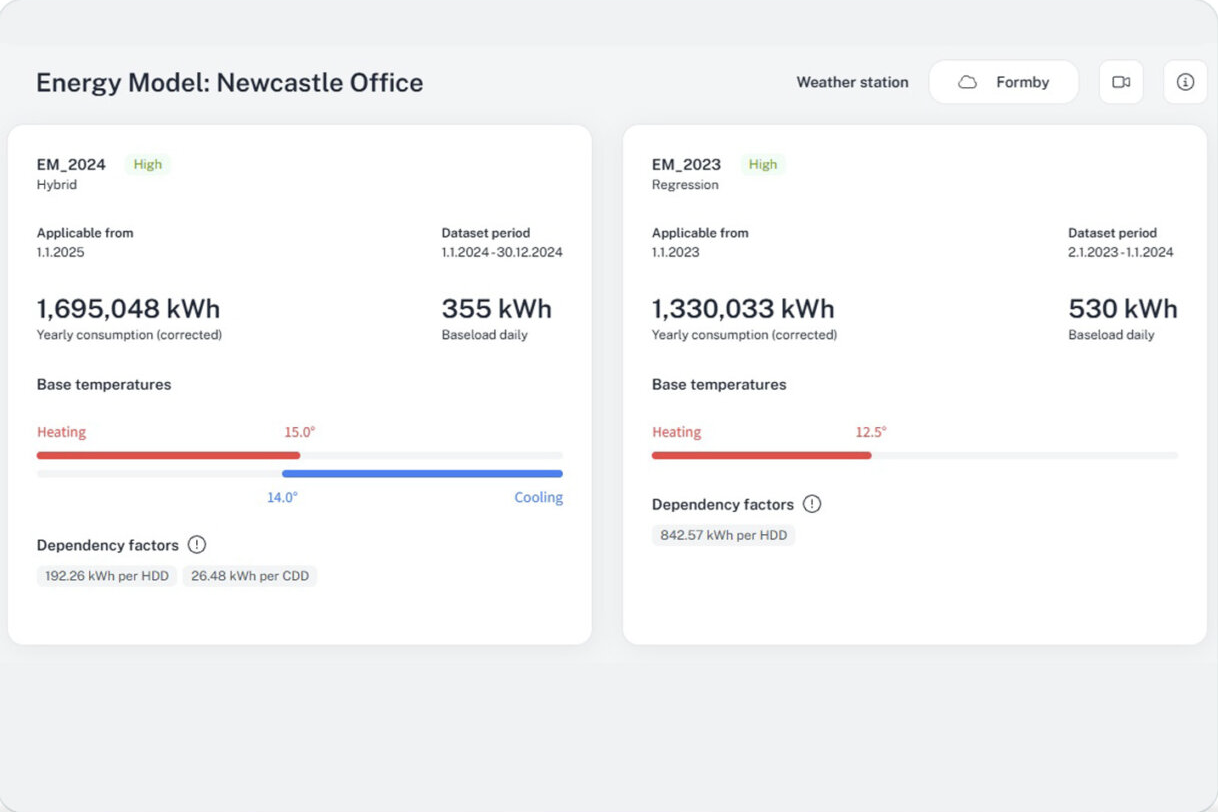Click the red heating bar in EM_2024

(x=168, y=455)
